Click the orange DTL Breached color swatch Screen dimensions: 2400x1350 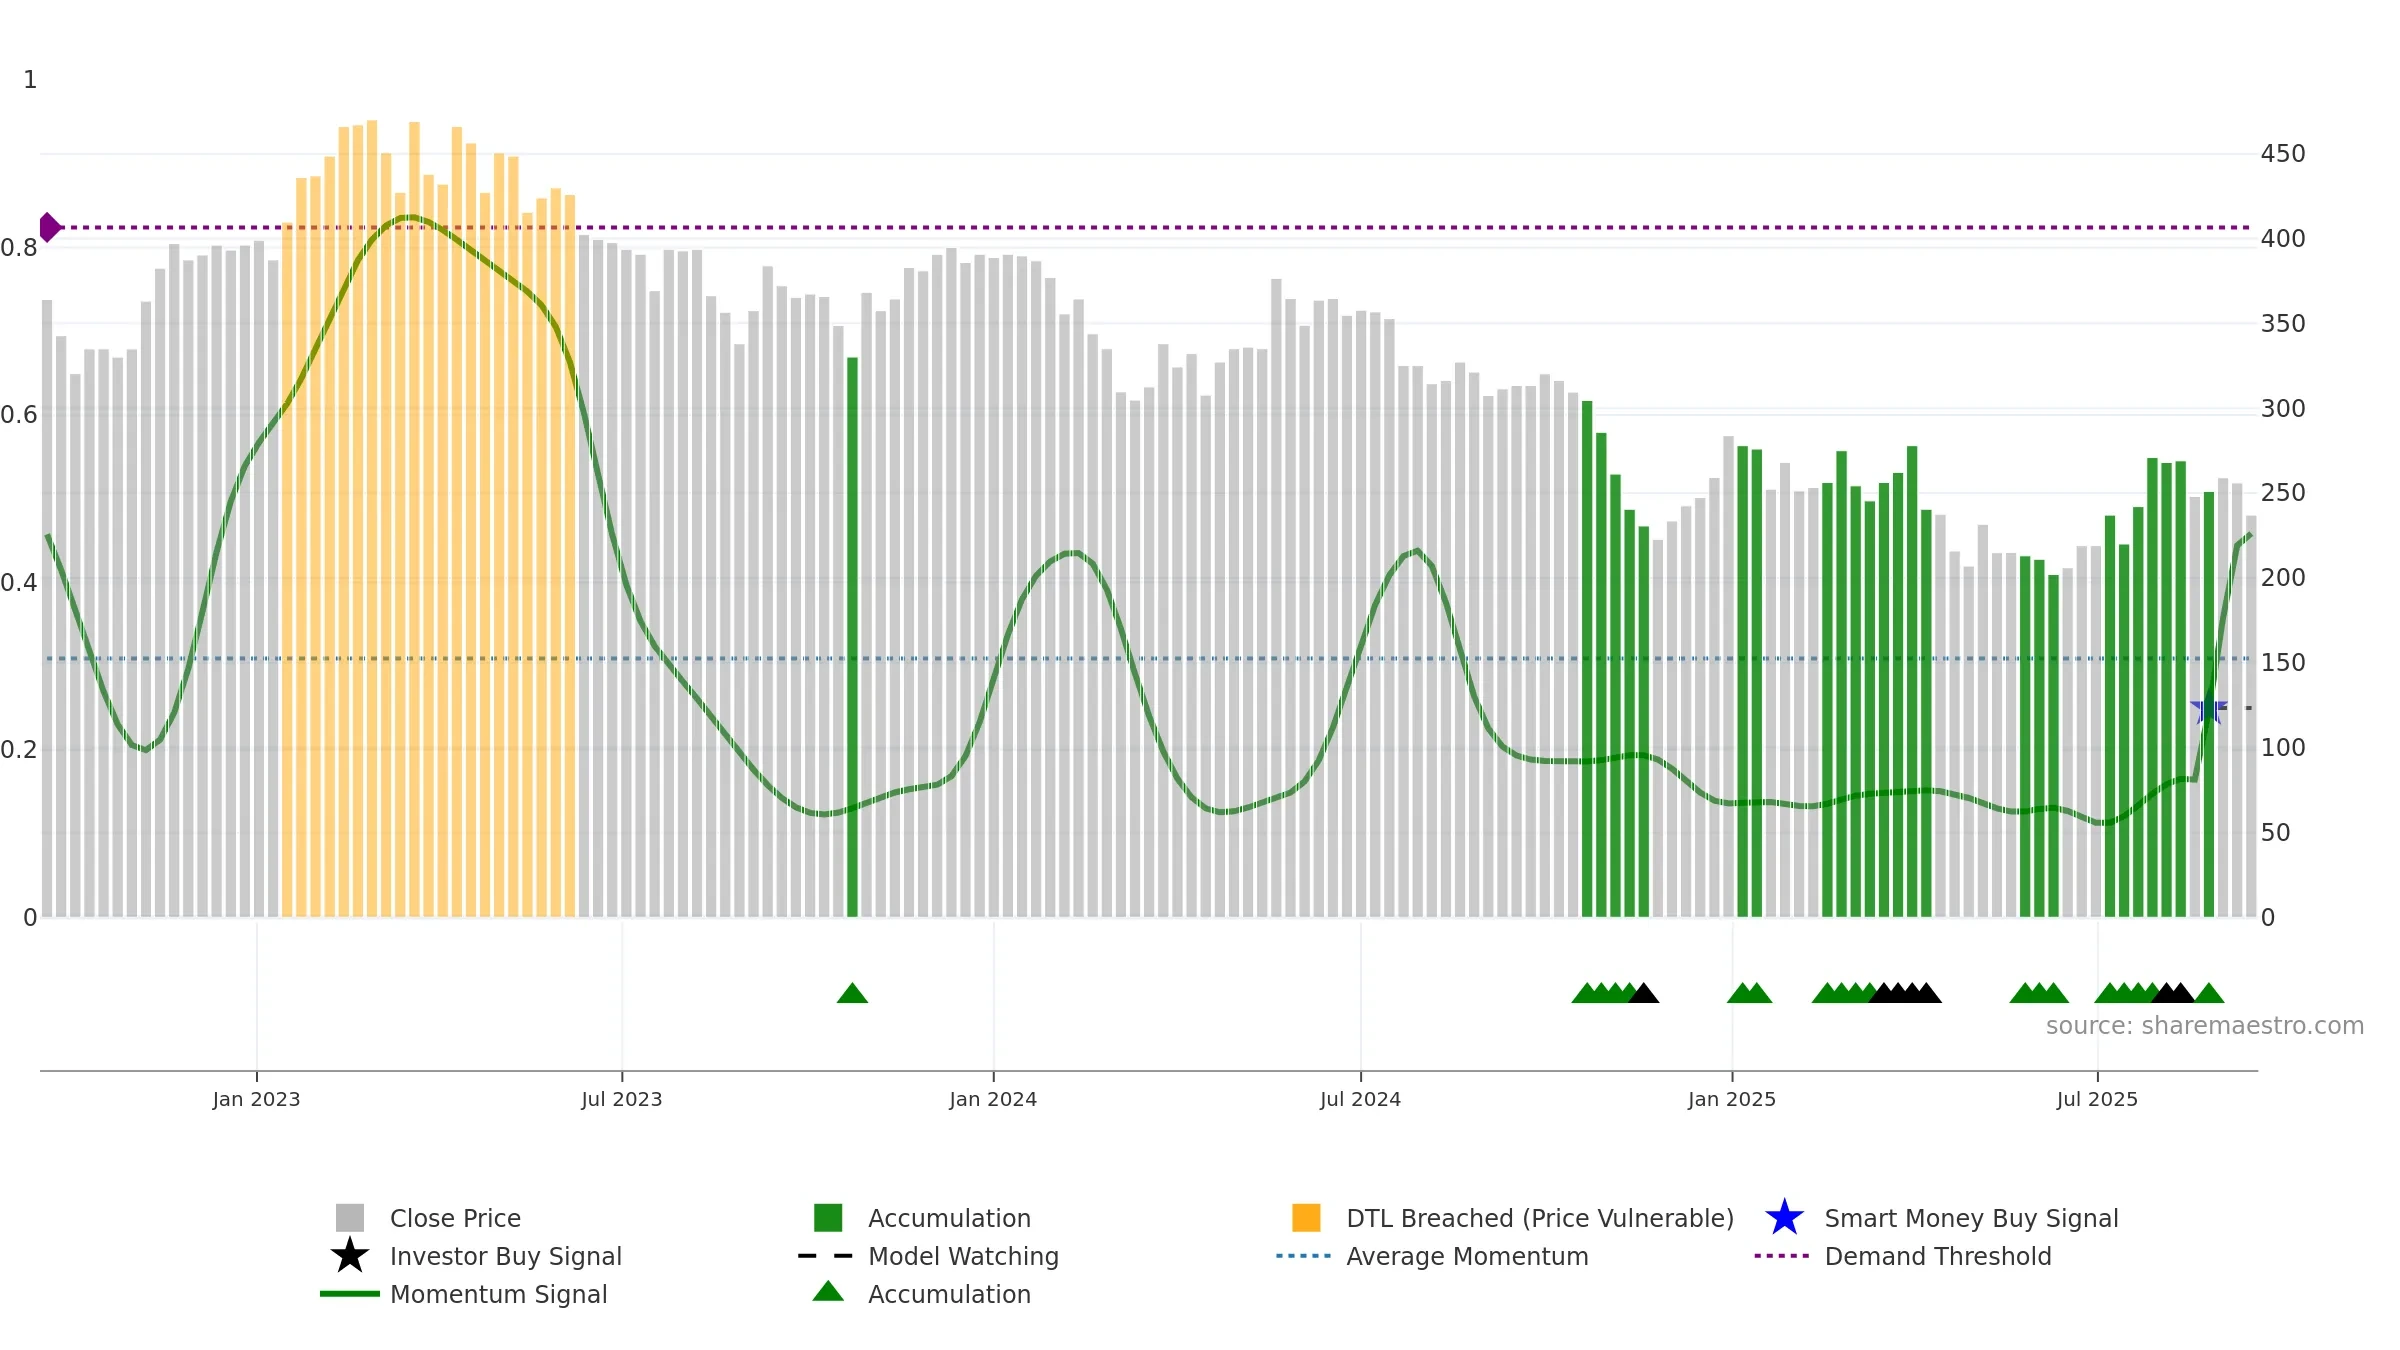(x=1306, y=1217)
